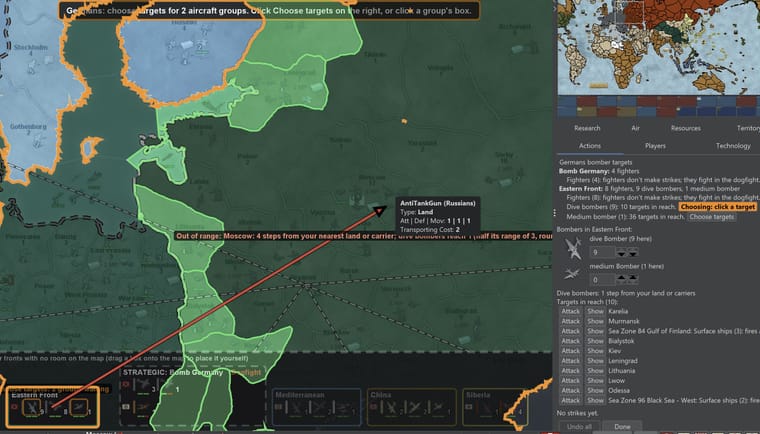Click the world minimap overview

coord(659,47)
